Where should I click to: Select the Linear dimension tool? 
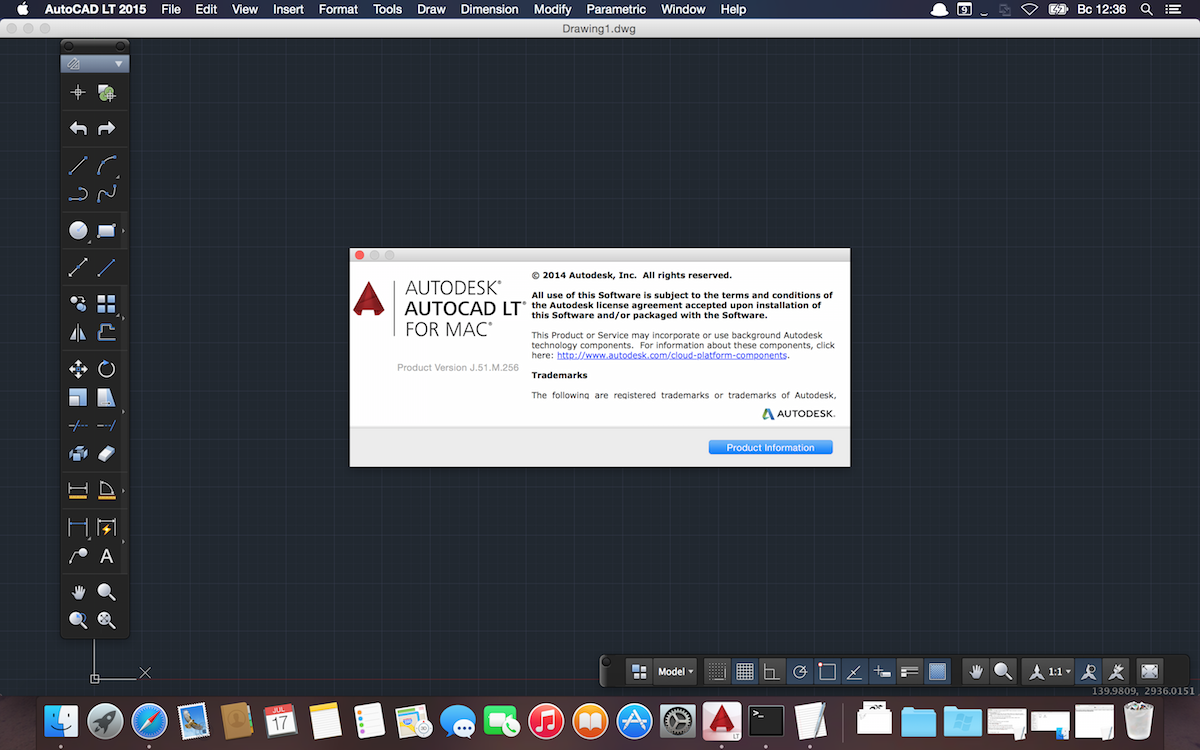coord(78,490)
